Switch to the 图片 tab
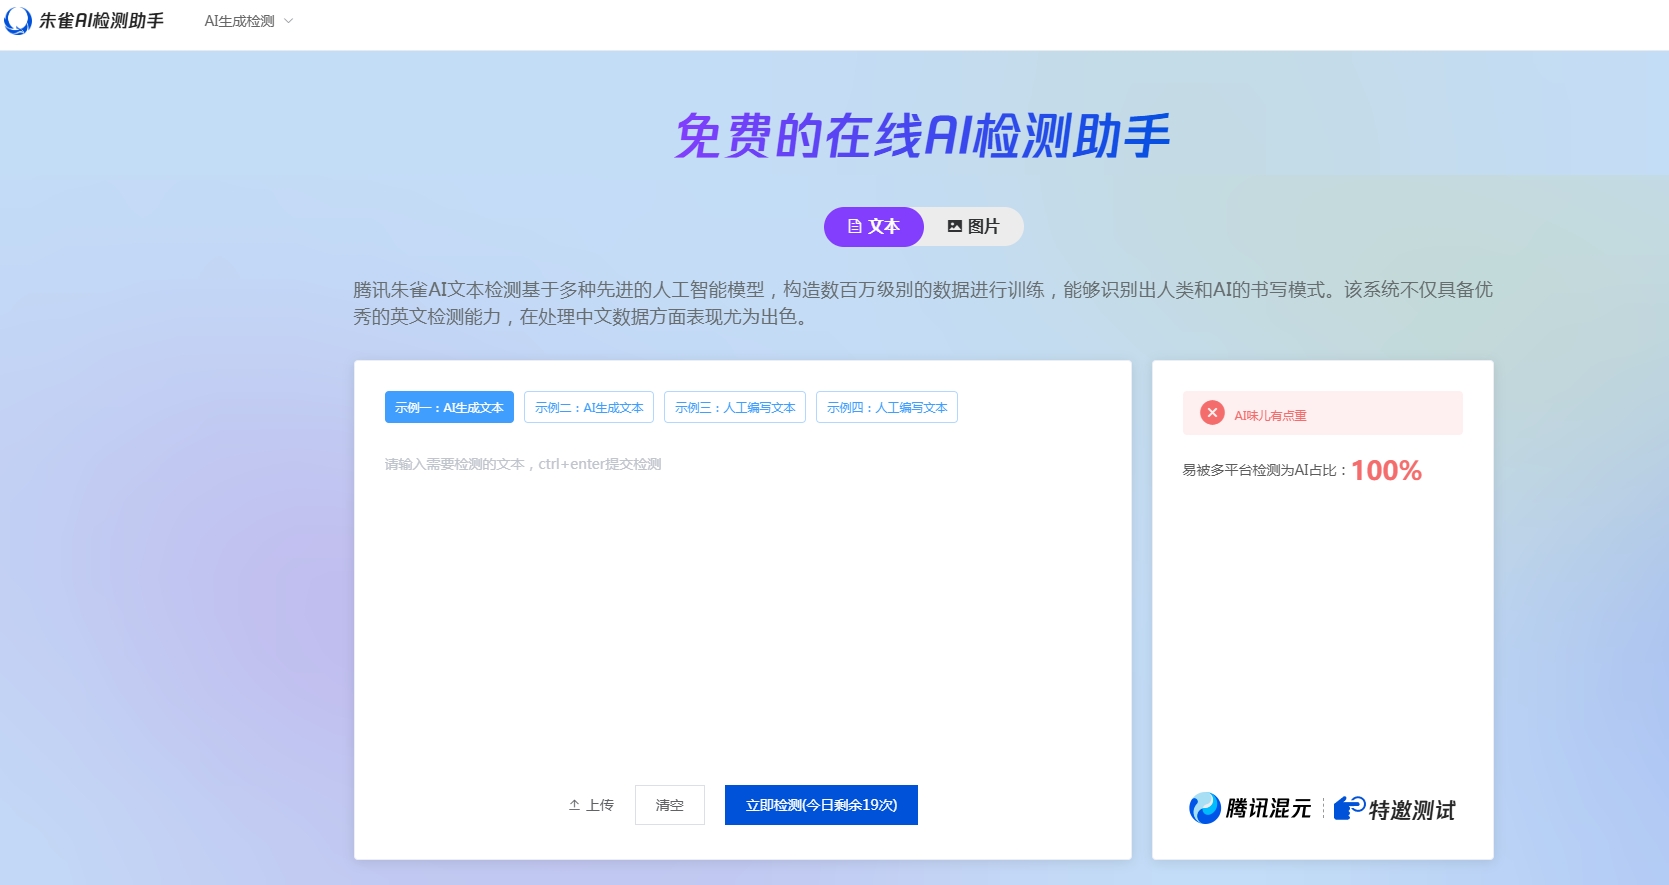 pyautogui.click(x=973, y=226)
